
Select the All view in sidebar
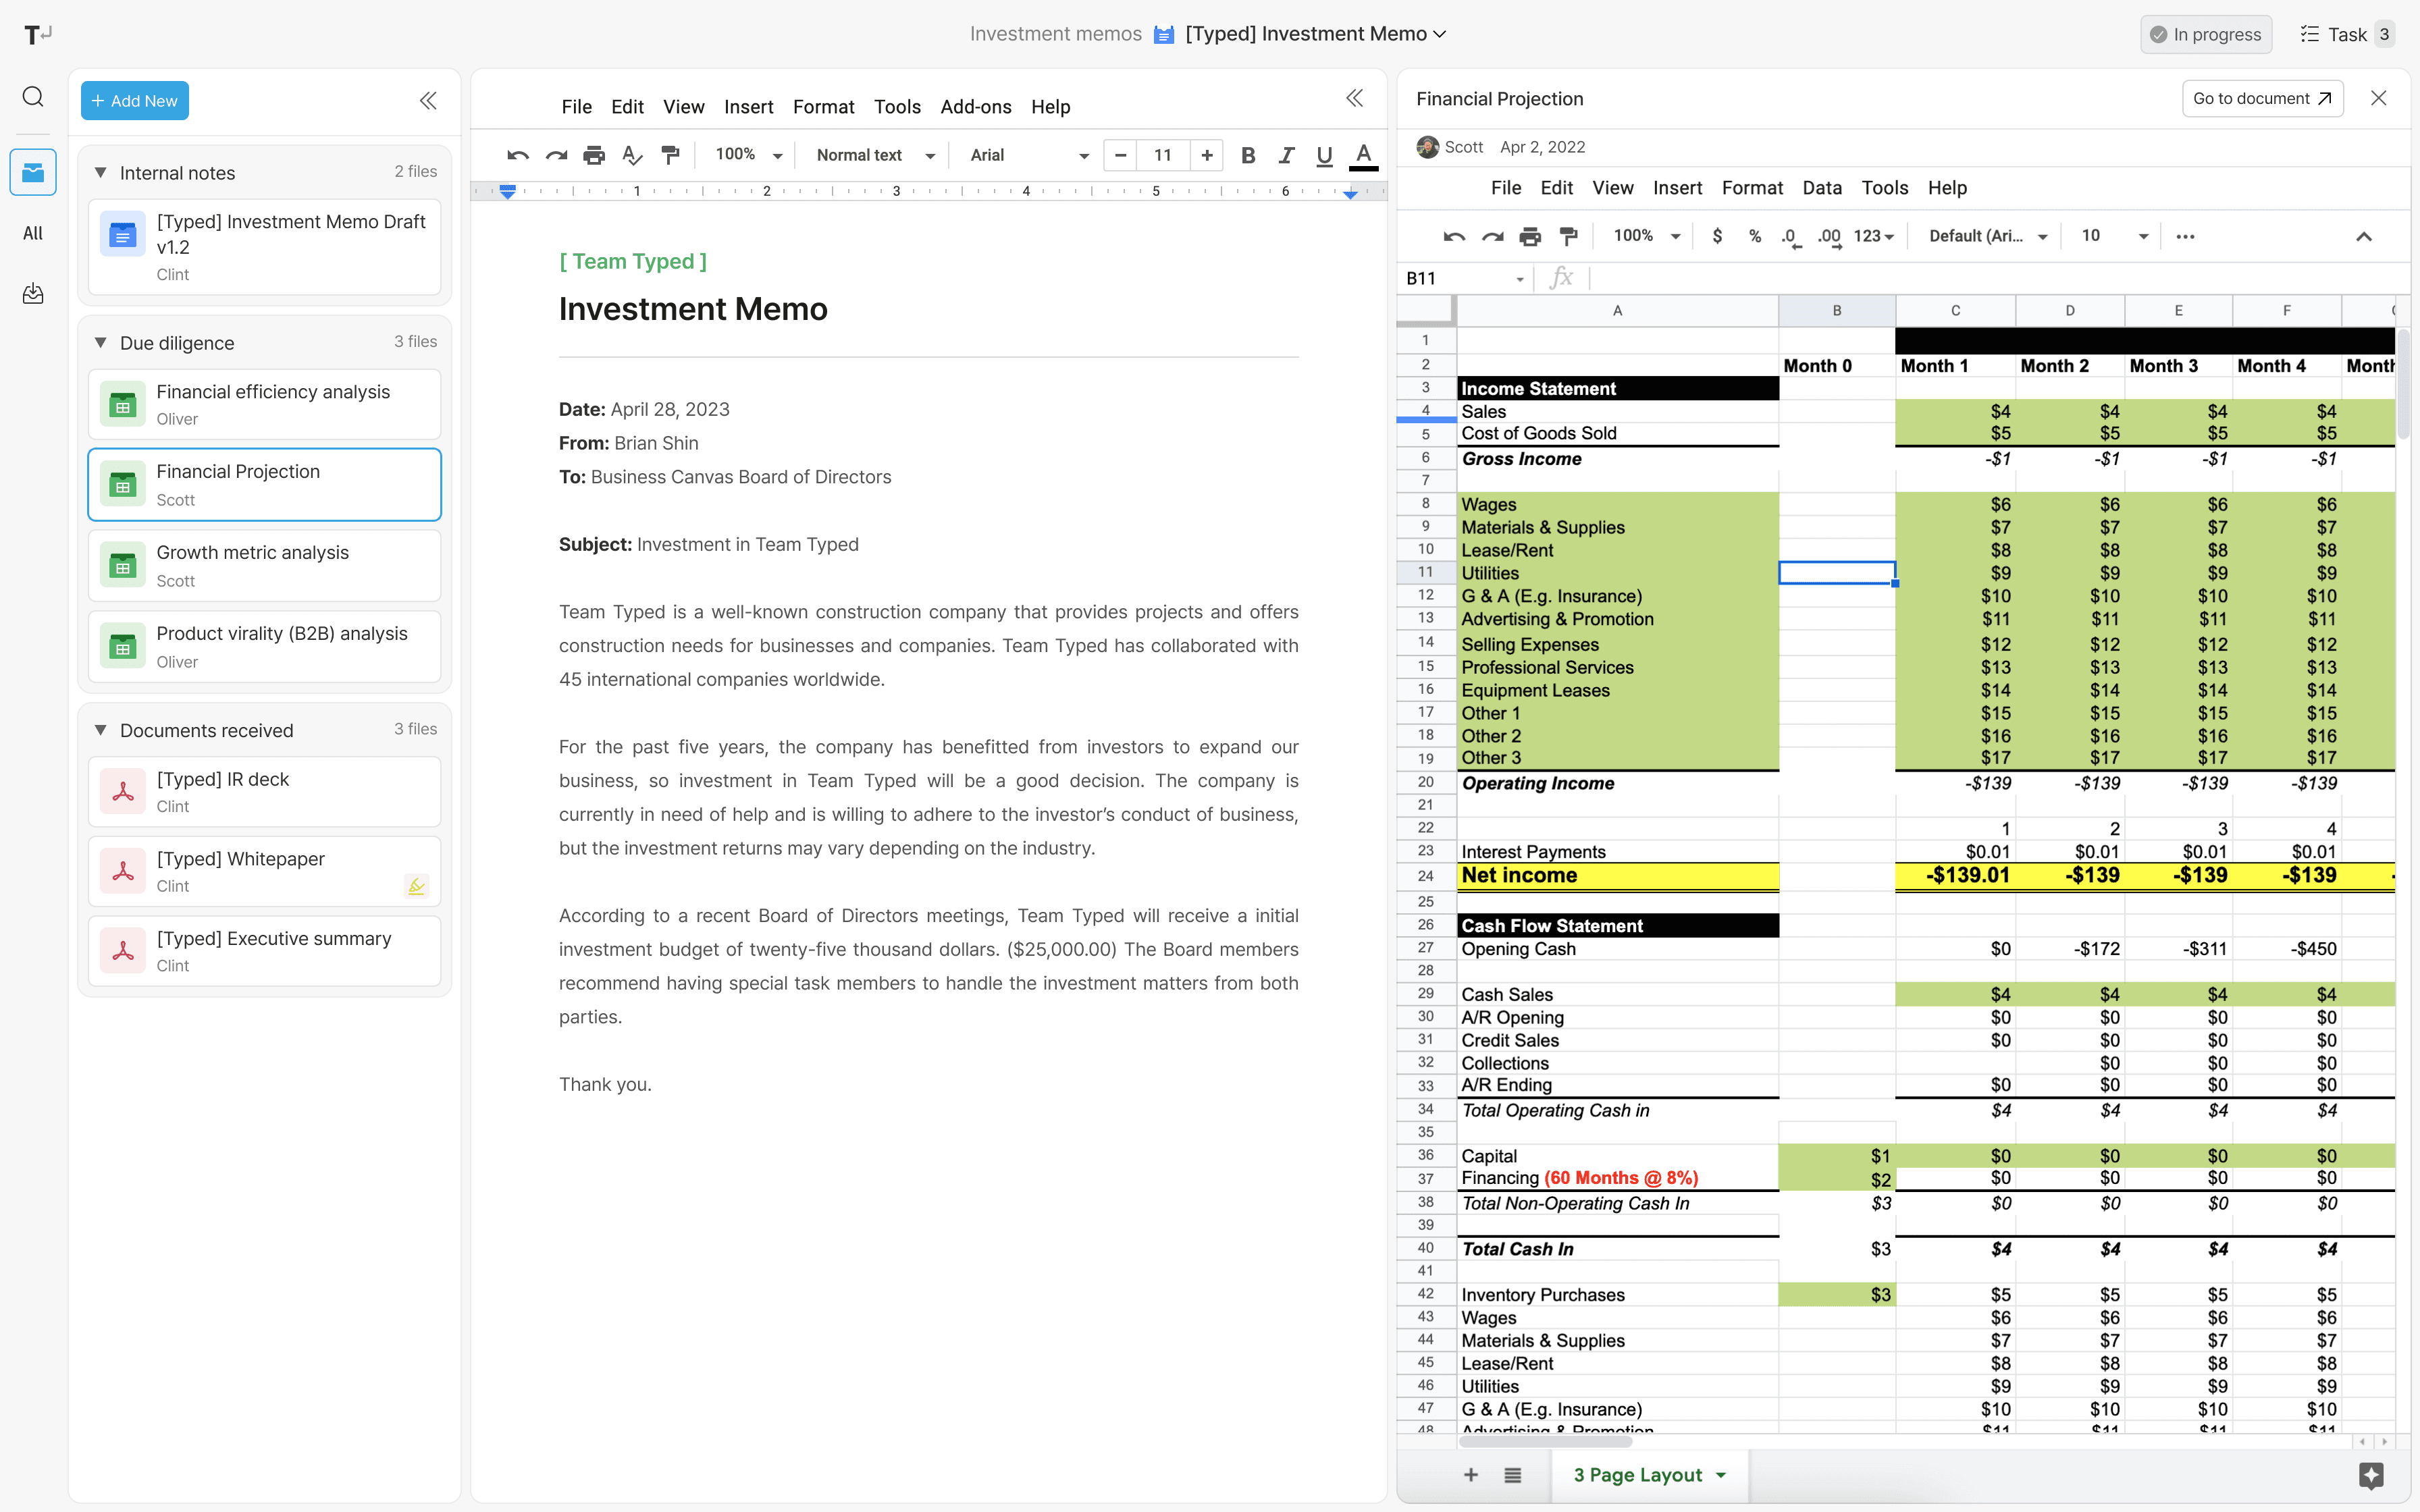point(33,233)
